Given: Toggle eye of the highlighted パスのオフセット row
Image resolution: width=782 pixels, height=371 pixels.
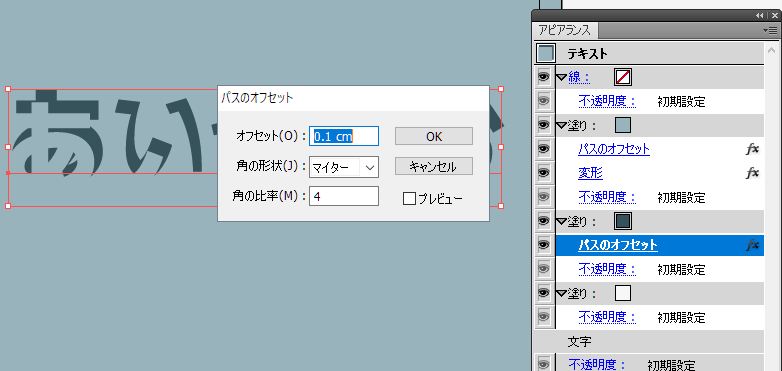Looking at the screenshot, I should pyautogui.click(x=544, y=245).
